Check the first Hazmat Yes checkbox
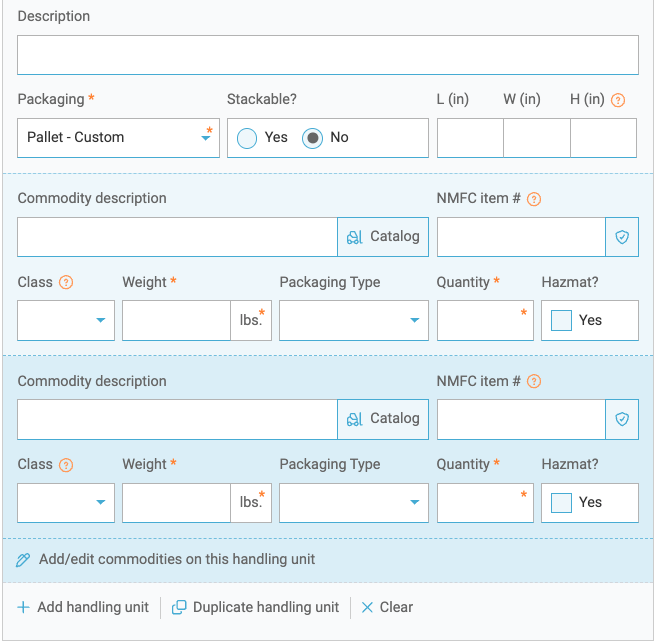 561,321
